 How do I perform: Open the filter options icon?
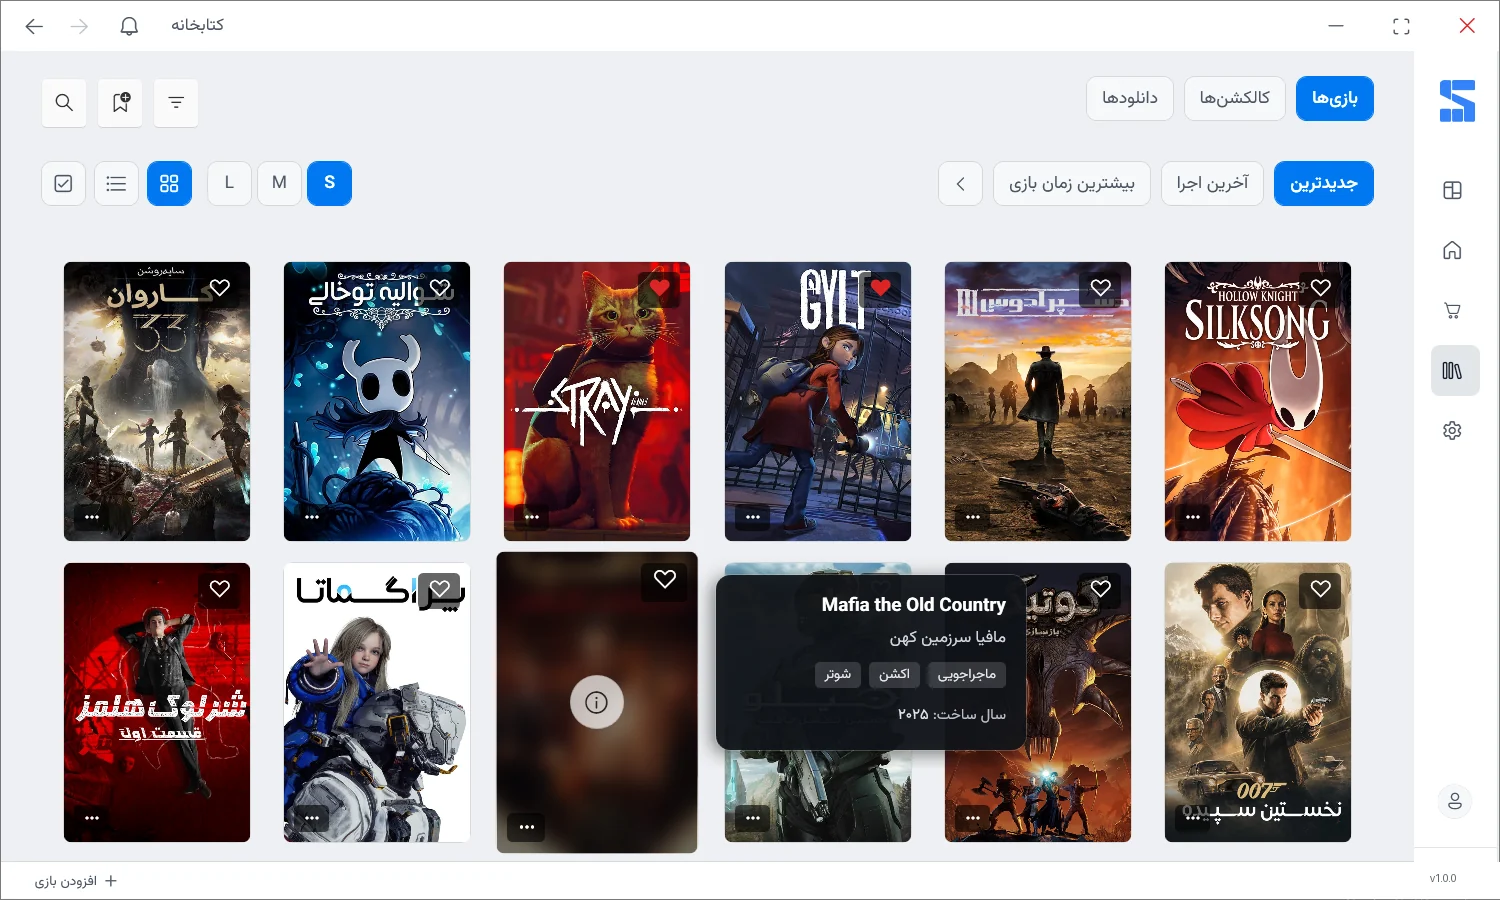coord(176,103)
